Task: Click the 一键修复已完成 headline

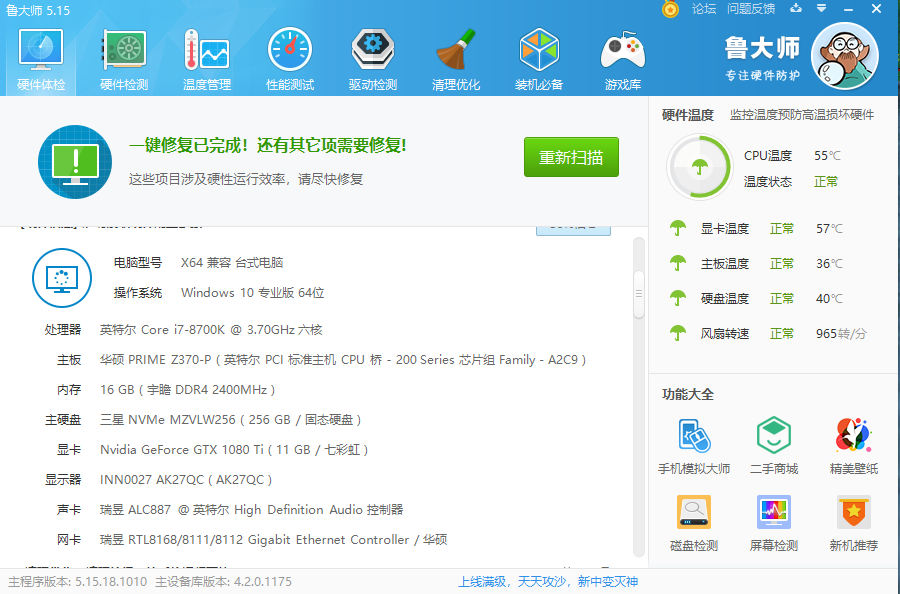Action: pos(267,145)
